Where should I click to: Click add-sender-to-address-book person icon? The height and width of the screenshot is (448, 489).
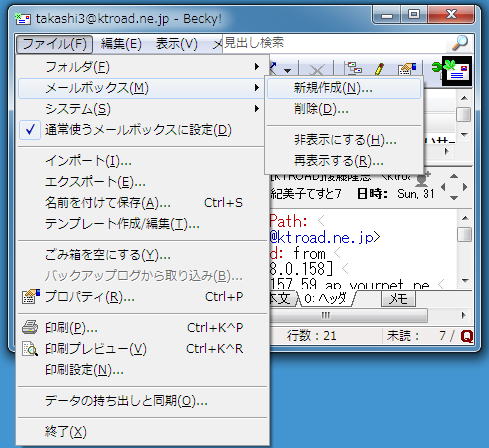[x=422, y=180]
